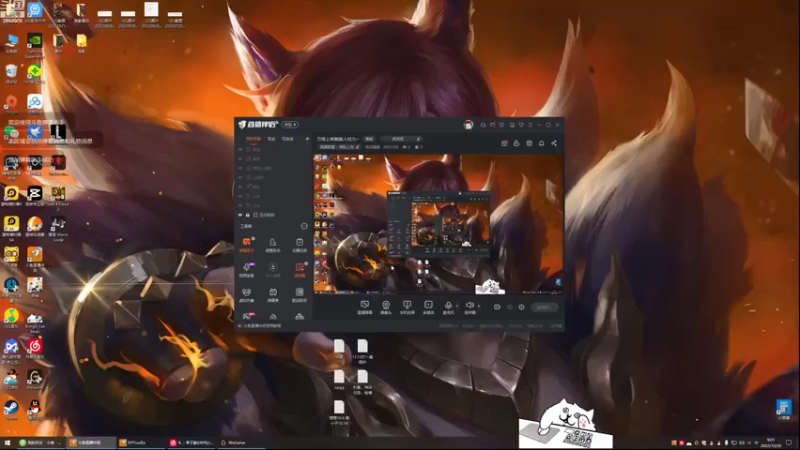This screenshot has width=800, height=450.
Task: Select the bottom source row with grid icon
Action: coord(273,215)
